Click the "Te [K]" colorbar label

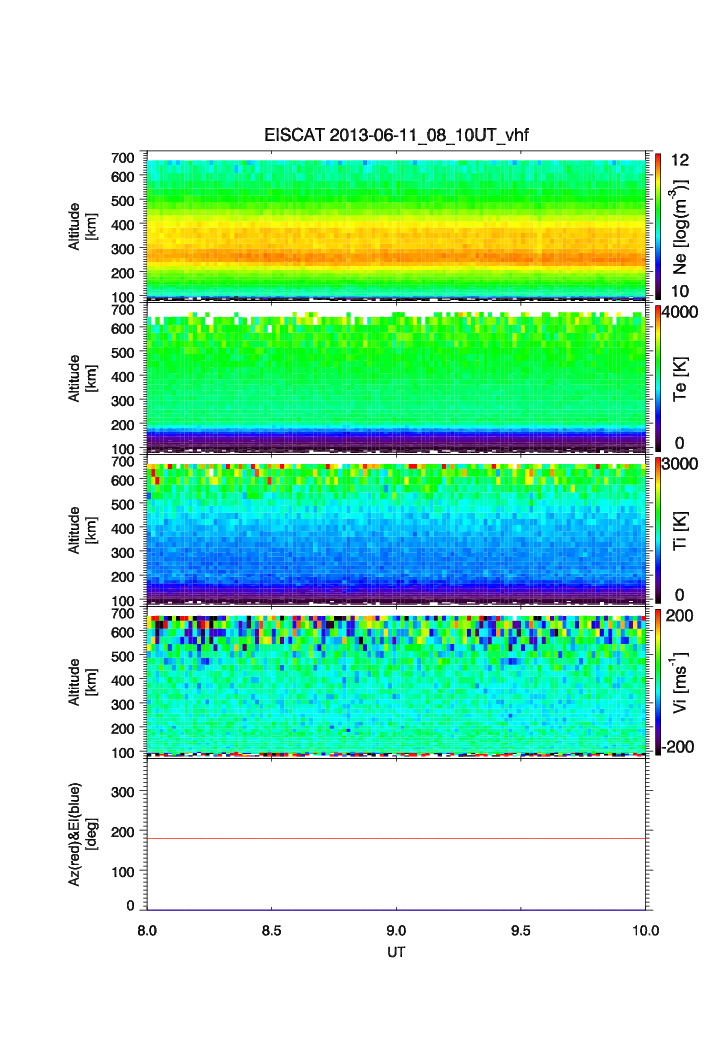coord(682,377)
